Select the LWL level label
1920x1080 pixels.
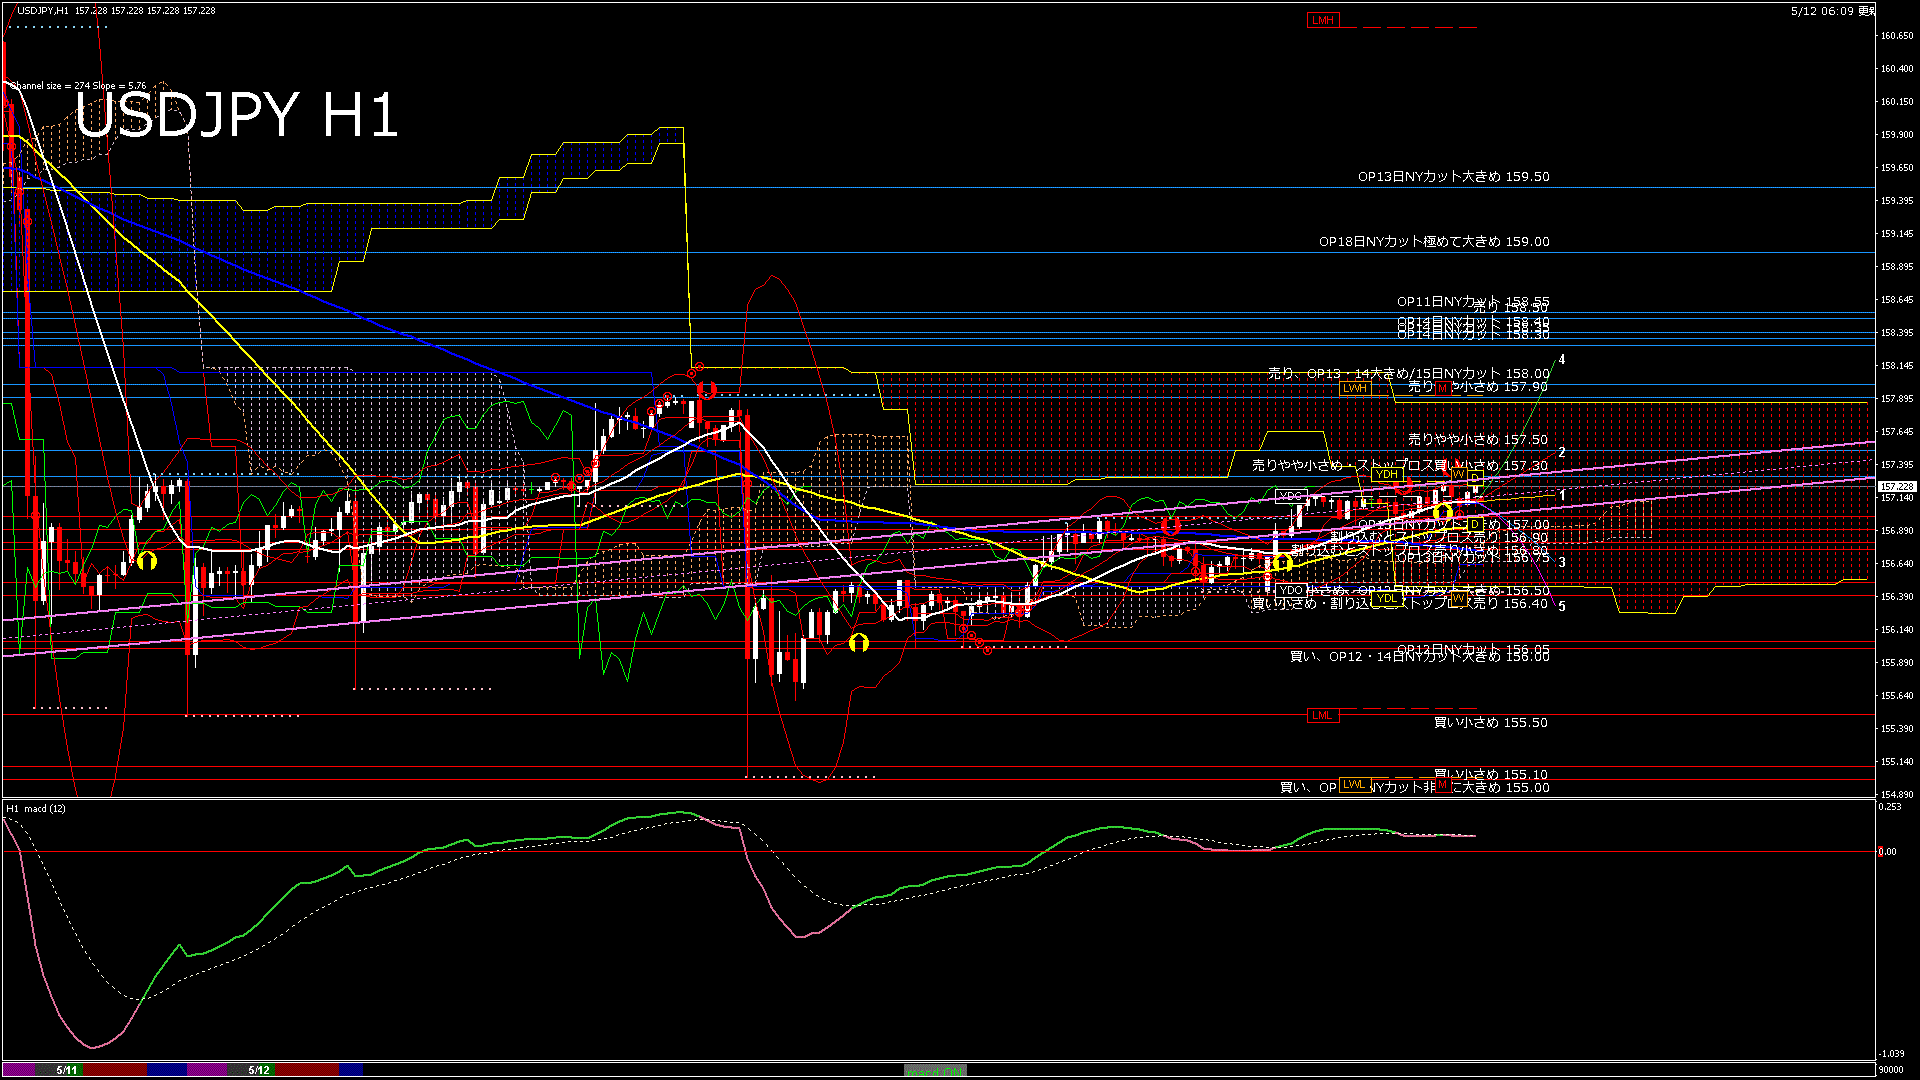(x=1354, y=785)
